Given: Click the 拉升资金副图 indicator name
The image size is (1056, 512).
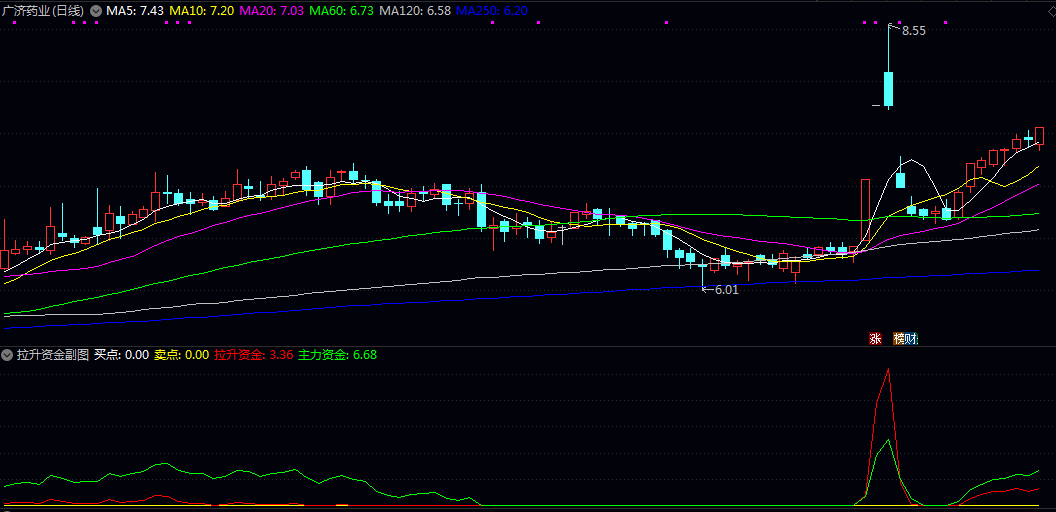Looking at the screenshot, I should coord(52,355).
